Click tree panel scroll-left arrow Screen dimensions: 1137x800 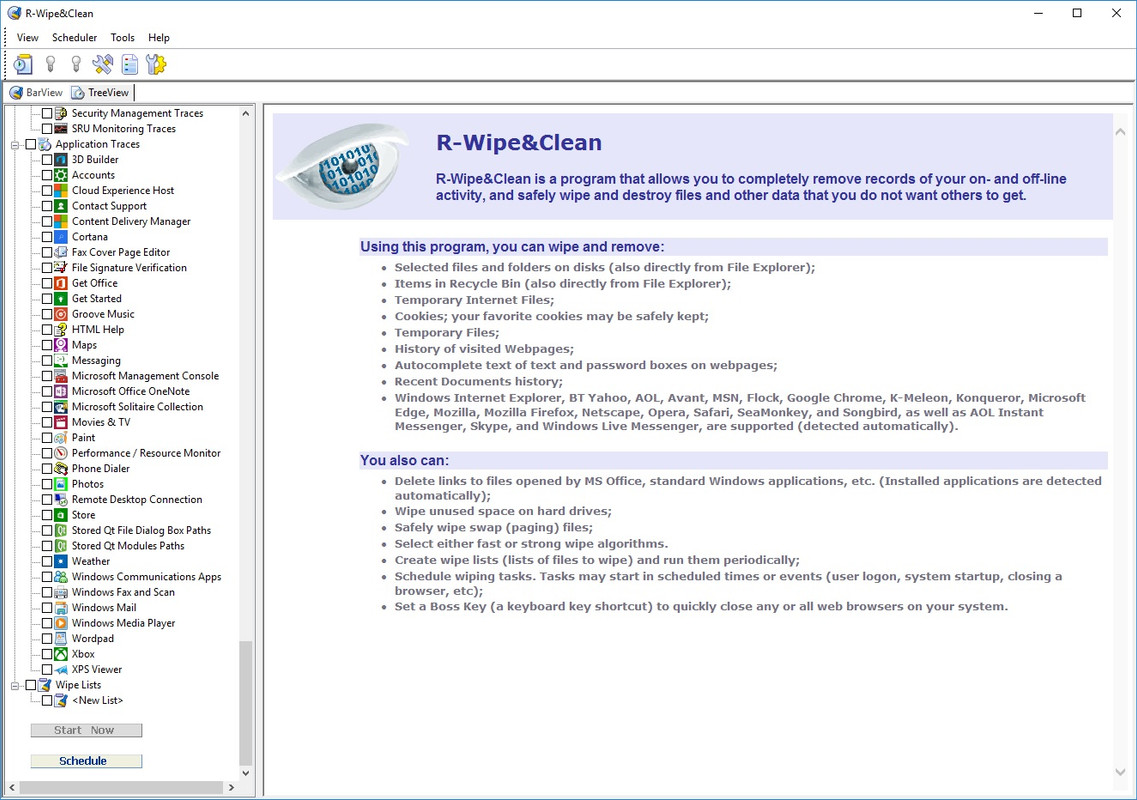12,788
